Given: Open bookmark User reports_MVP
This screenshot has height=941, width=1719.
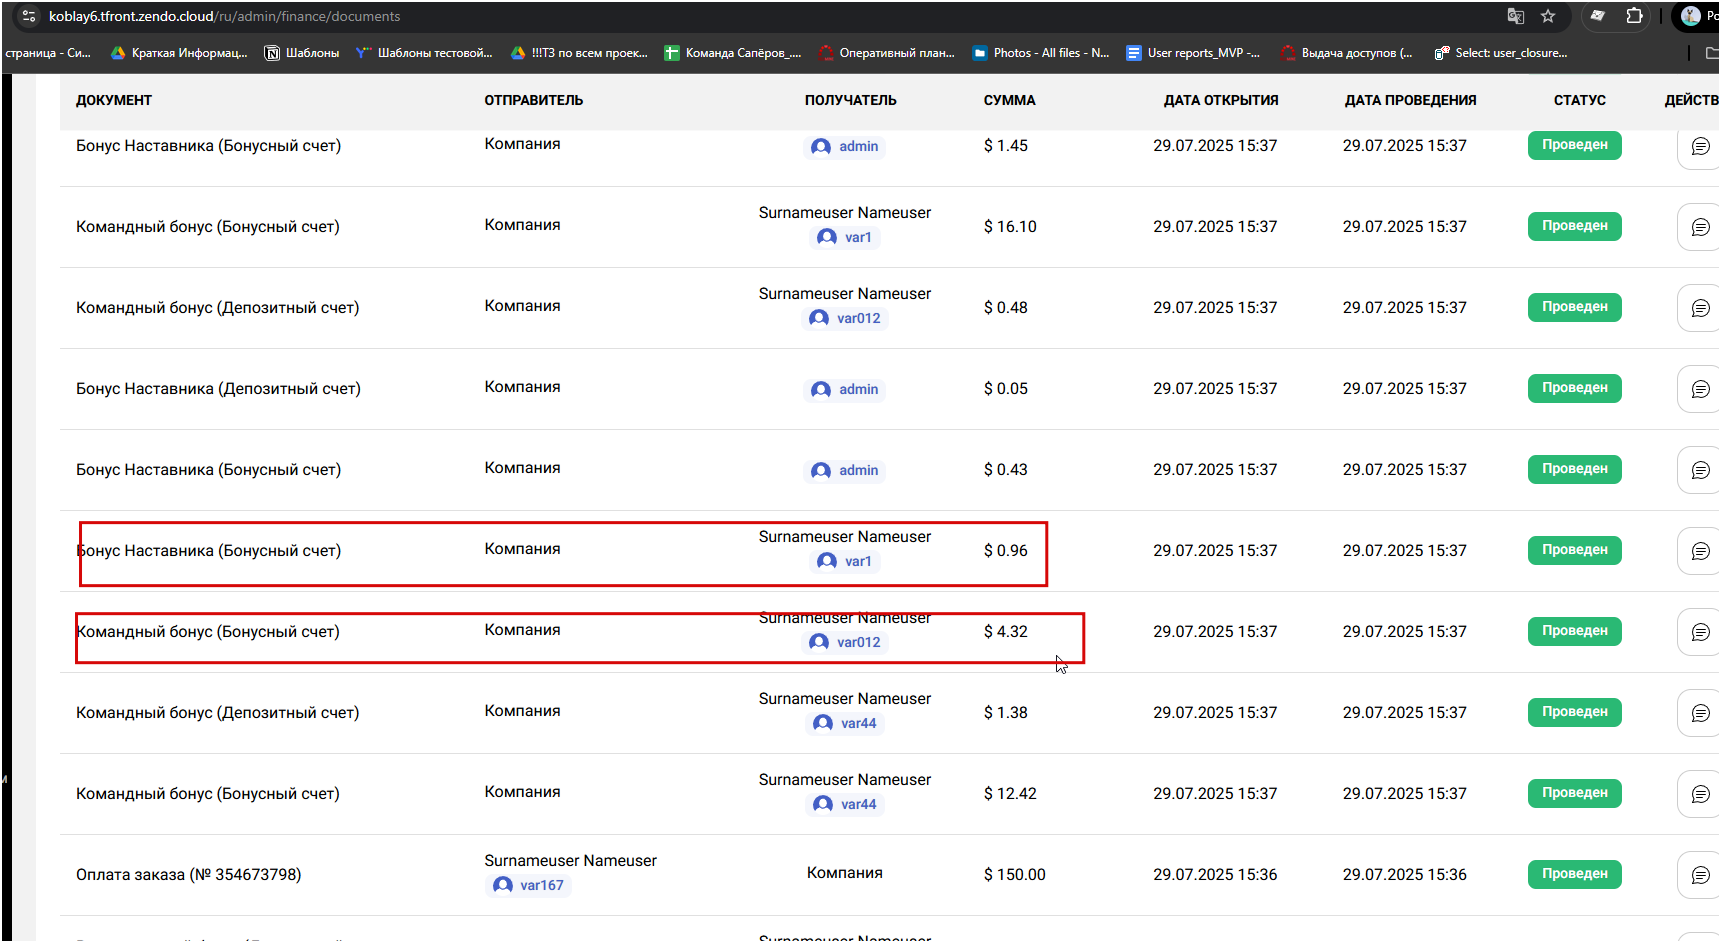Looking at the screenshot, I should click(x=1194, y=53).
